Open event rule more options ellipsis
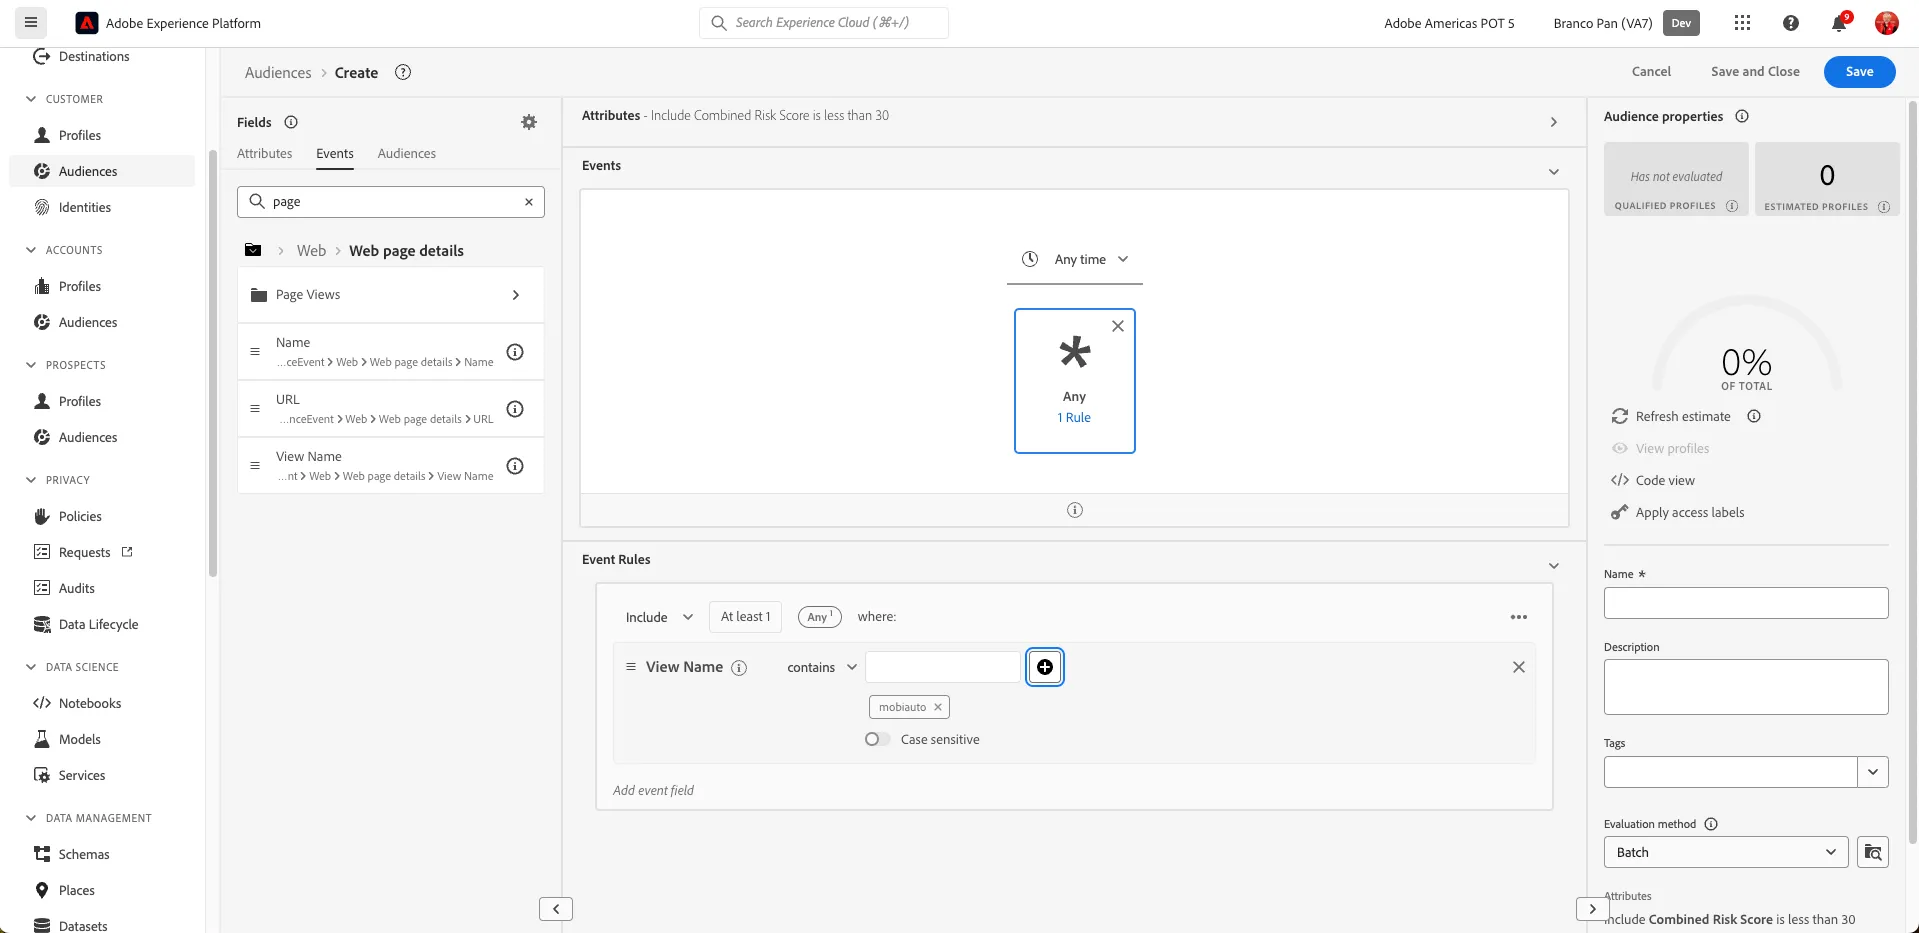This screenshot has width=1919, height=933. pyautogui.click(x=1519, y=617)
